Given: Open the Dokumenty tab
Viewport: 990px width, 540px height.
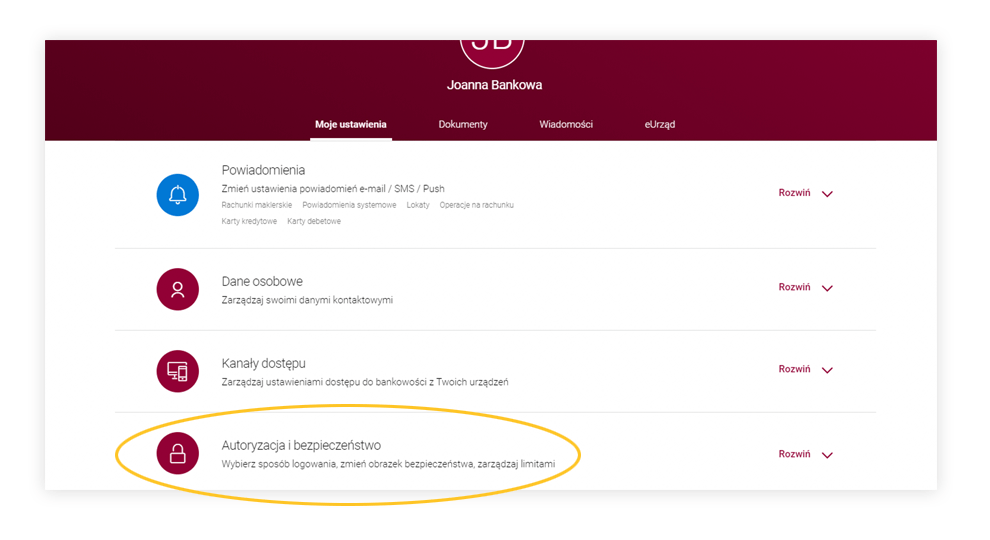Looking at the screenshot, I should tap(463, 125).
